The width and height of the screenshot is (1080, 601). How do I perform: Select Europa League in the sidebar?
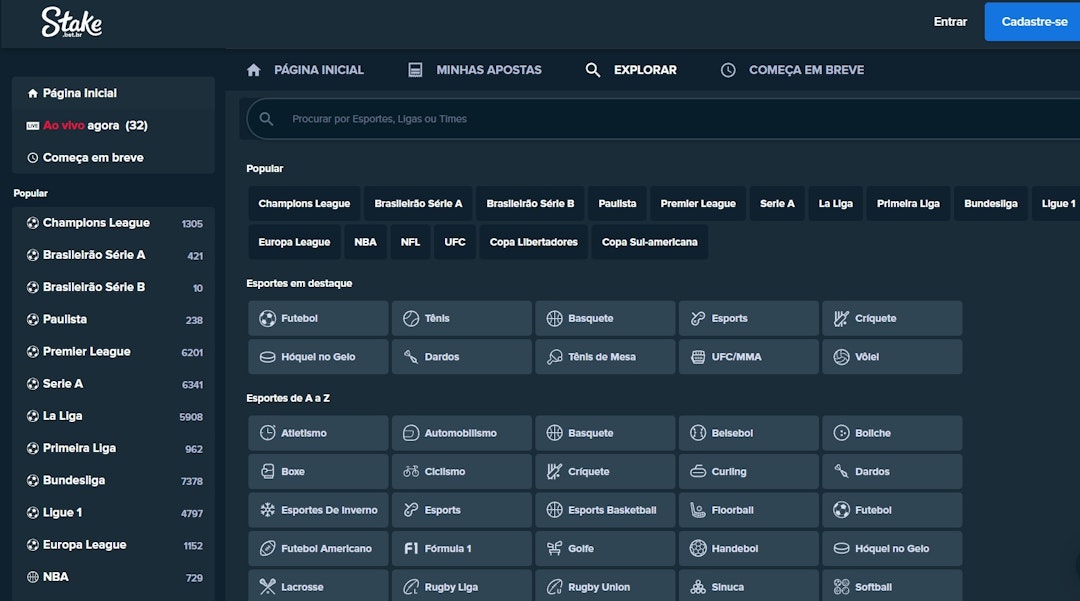click(x=114, y=545)
